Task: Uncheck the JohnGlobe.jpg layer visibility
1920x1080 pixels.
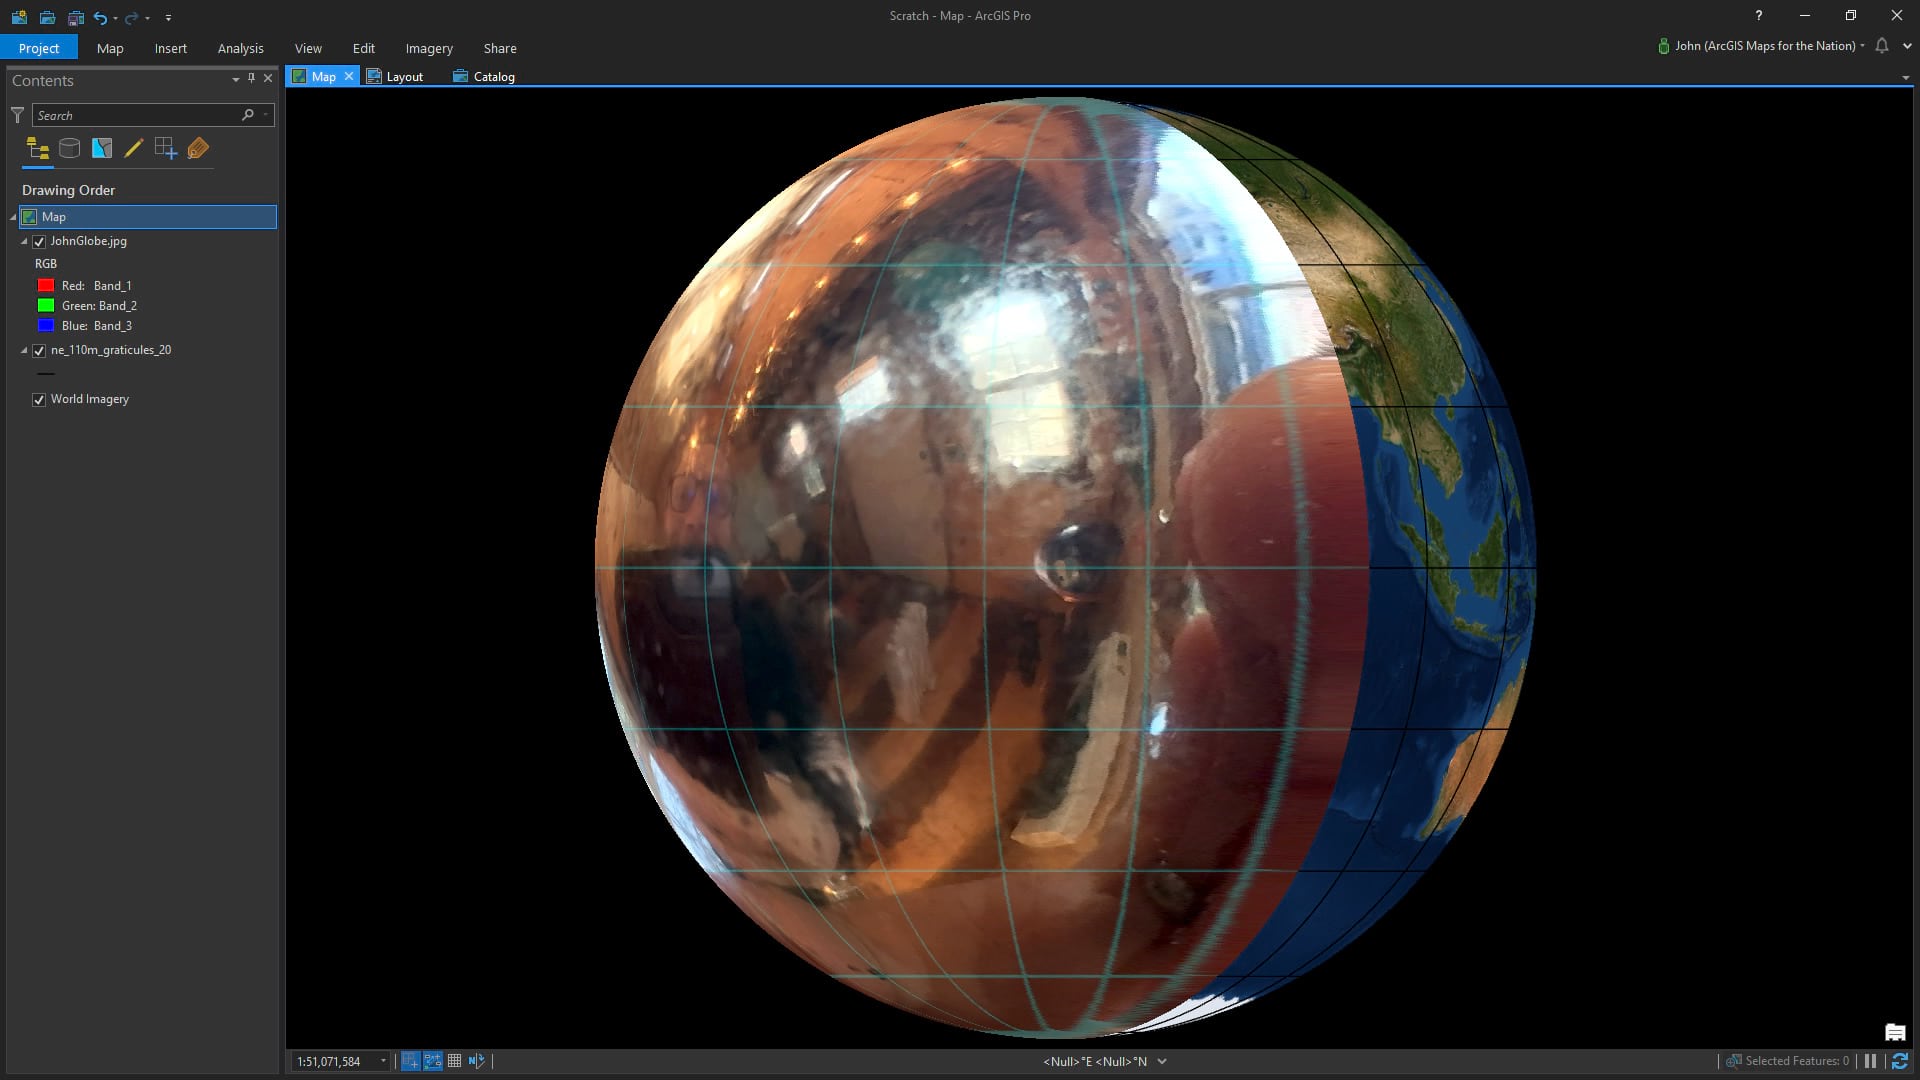Action: point(39,242)
